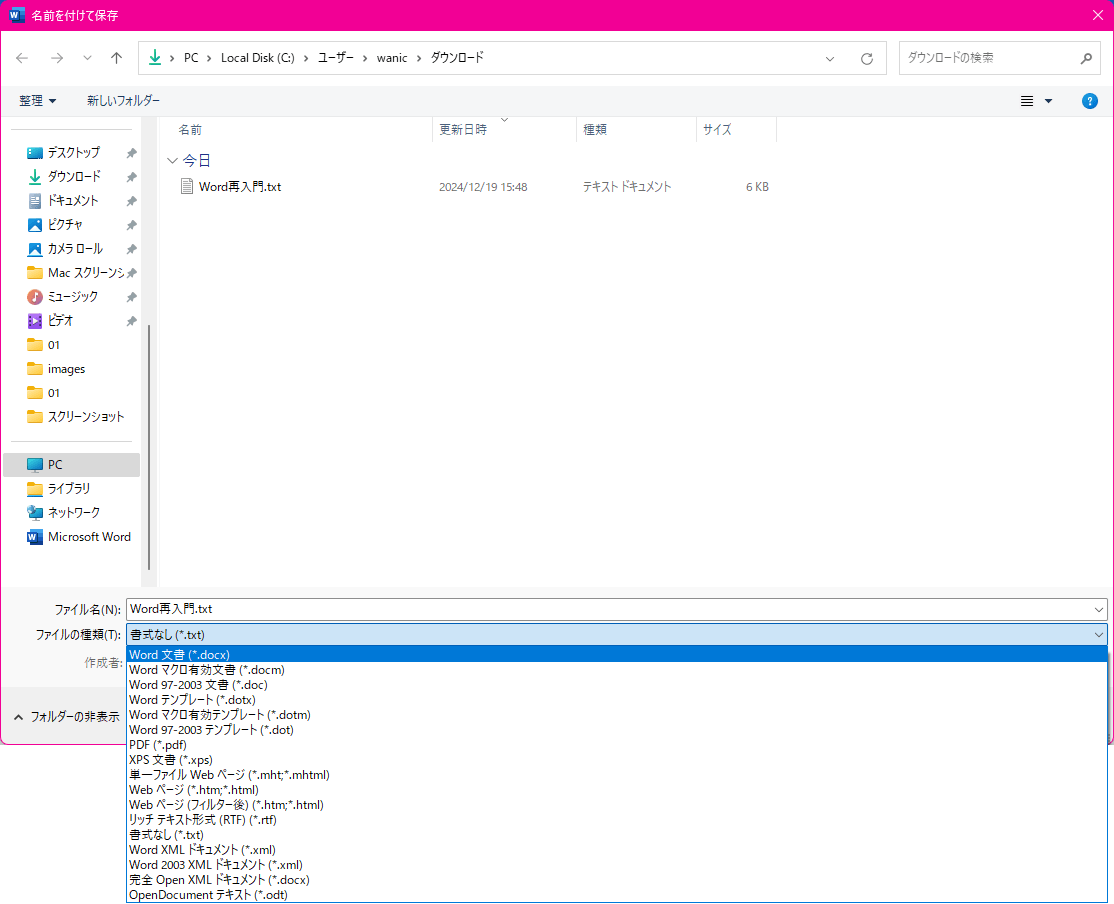The width and height of the screenshot is (1114, 904).
Task: Go forward with the right arrow
Action: click(x=57, y=58)
